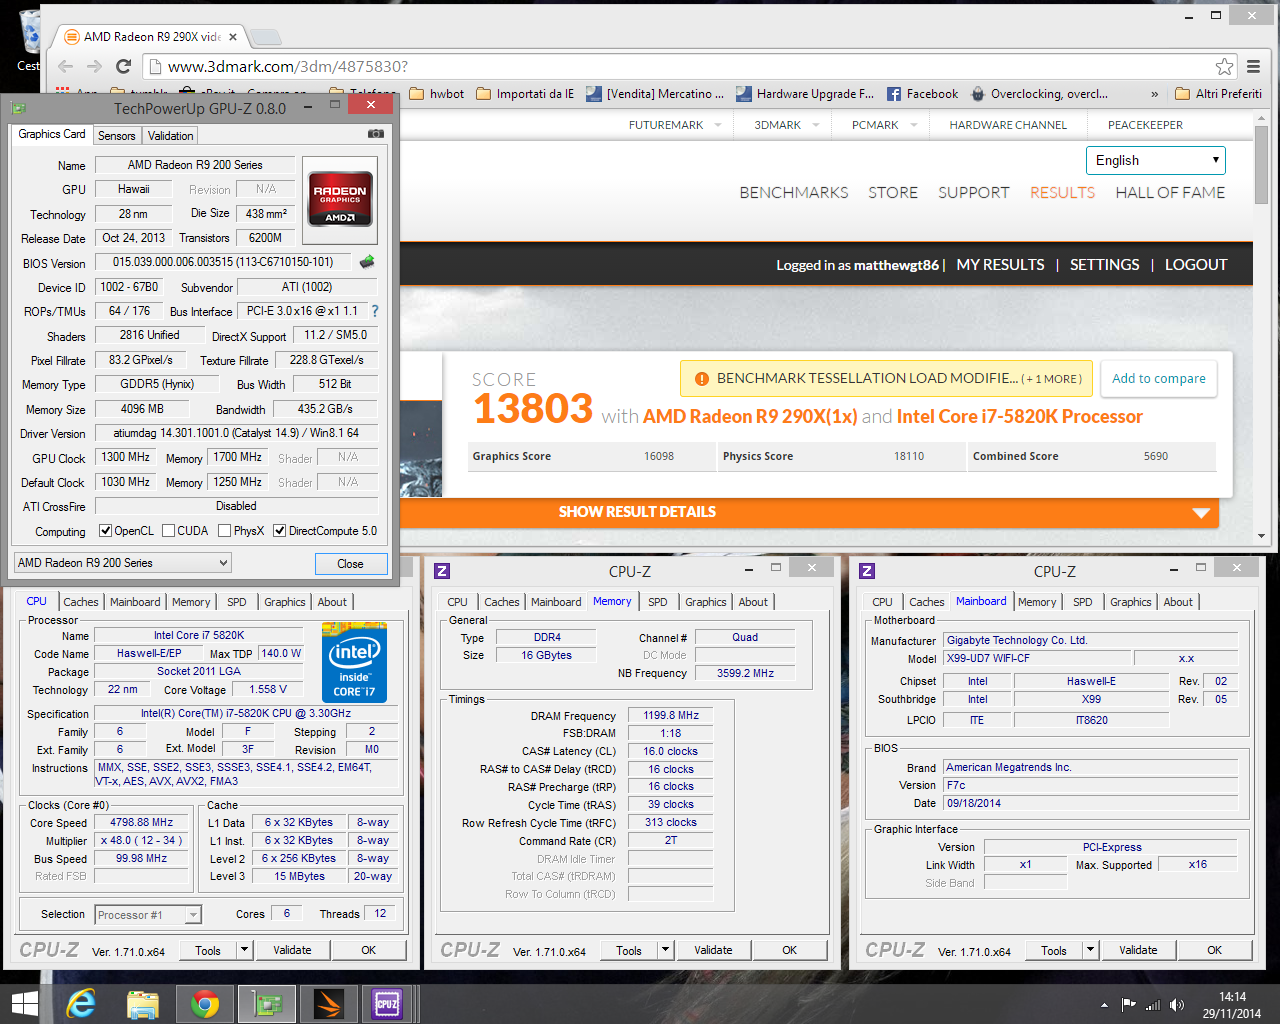The width and height of the screenshot is (1280, 1024).
Task: Click LOGOUT link
Action: (1196, 265)
